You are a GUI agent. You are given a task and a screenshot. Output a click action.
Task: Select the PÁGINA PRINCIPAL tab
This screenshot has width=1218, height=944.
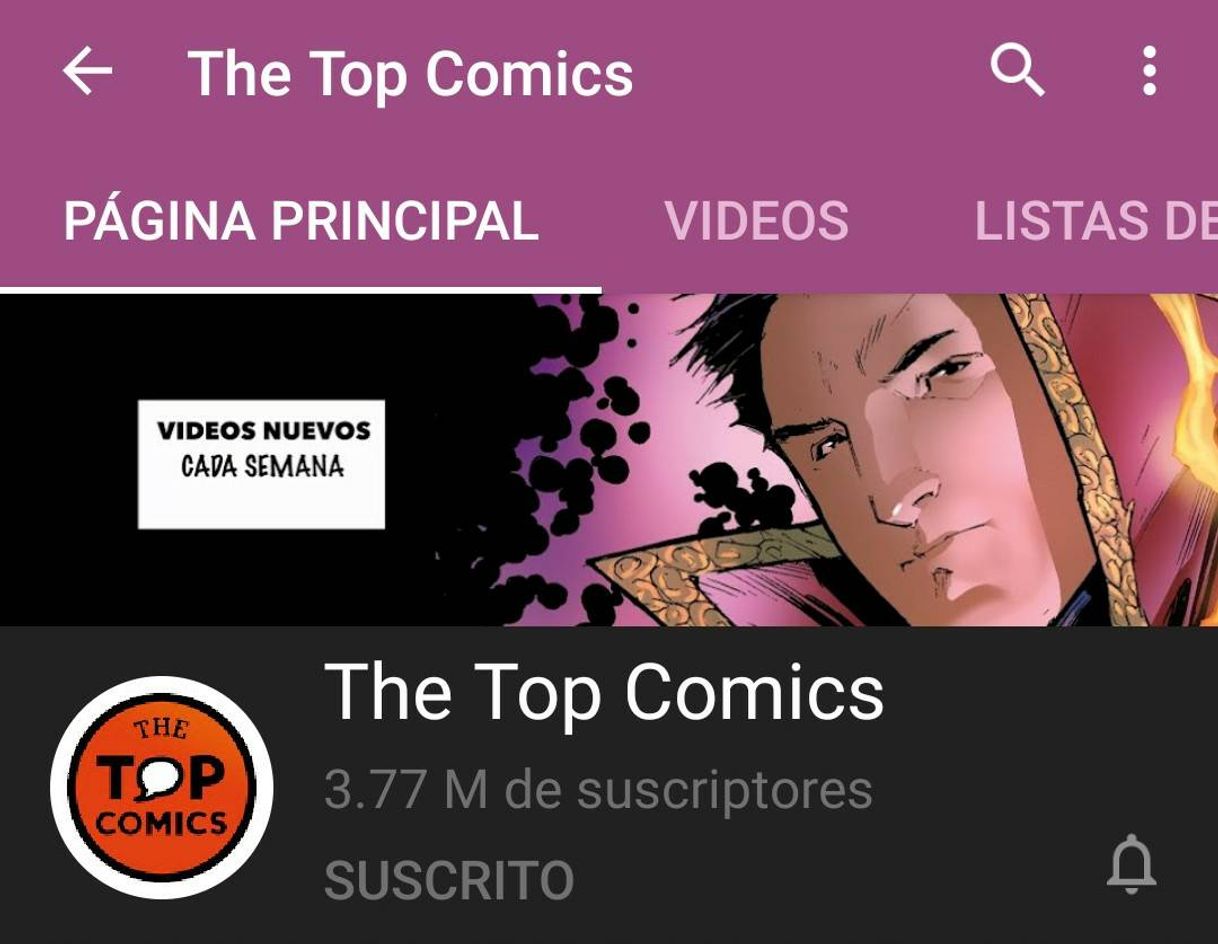[x=301, y=221]
